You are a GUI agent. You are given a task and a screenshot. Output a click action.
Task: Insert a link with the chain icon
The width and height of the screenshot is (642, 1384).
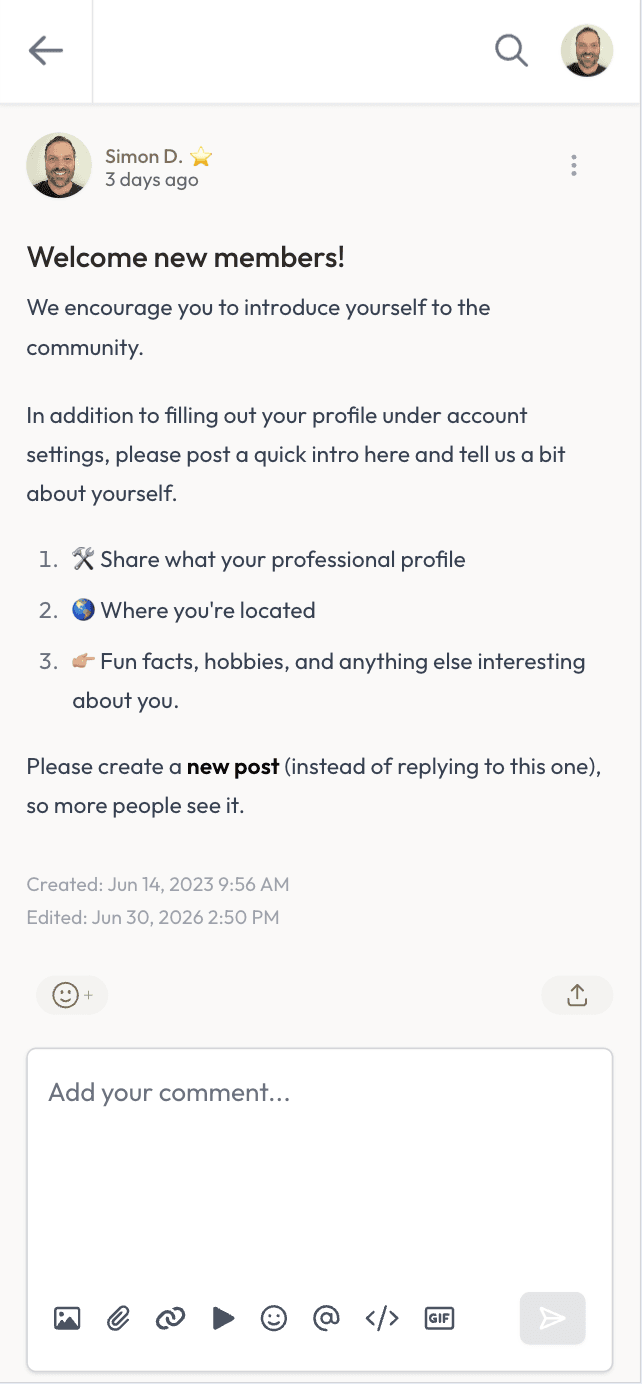(x=170, y=1318)
